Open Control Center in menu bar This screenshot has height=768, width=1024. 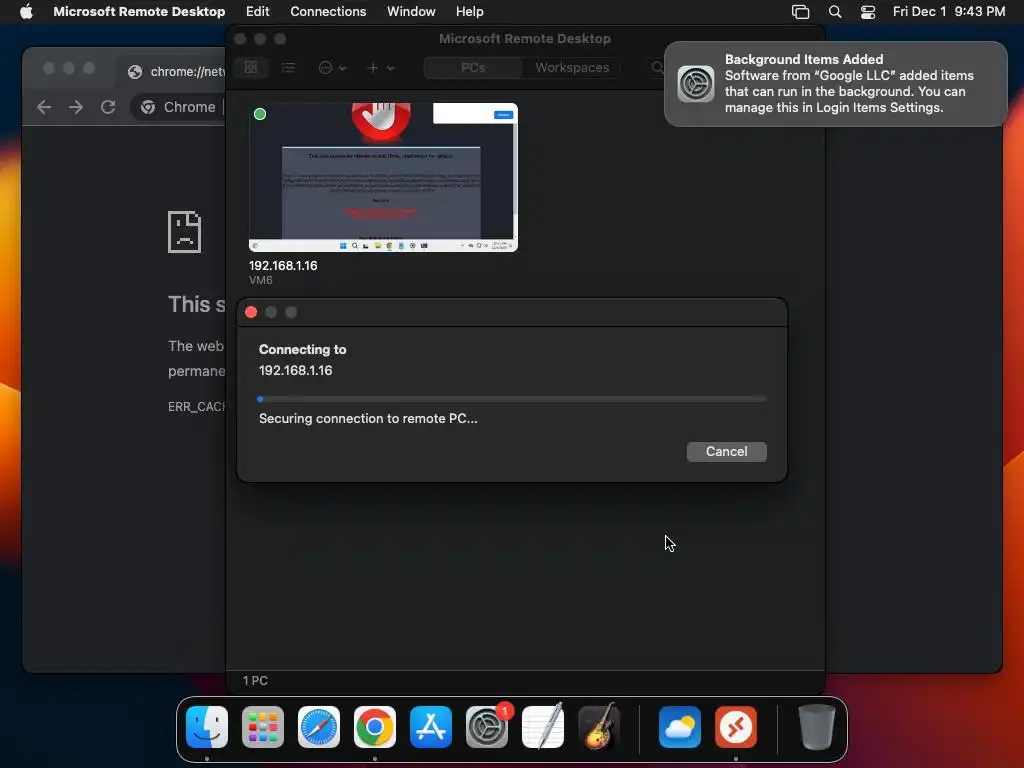868,12
